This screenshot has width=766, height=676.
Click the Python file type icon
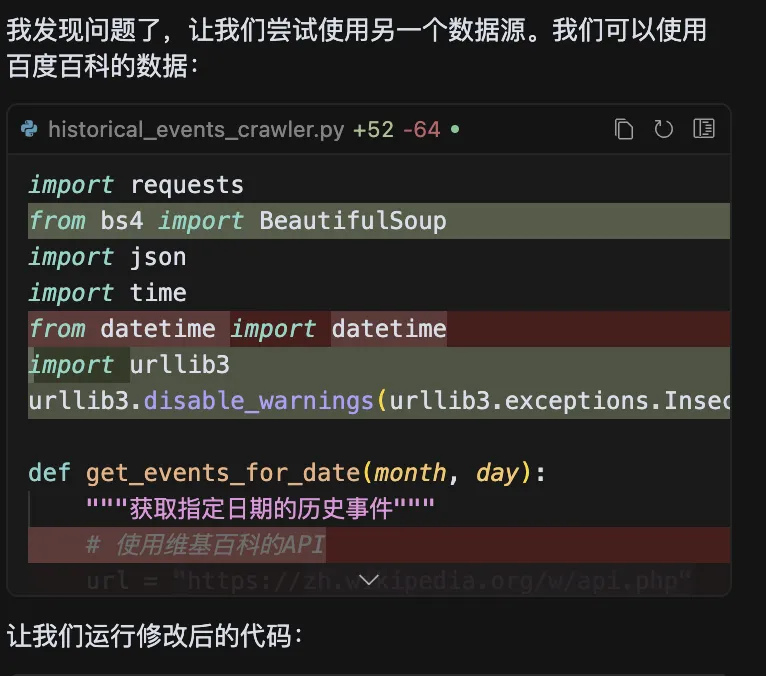29,129
